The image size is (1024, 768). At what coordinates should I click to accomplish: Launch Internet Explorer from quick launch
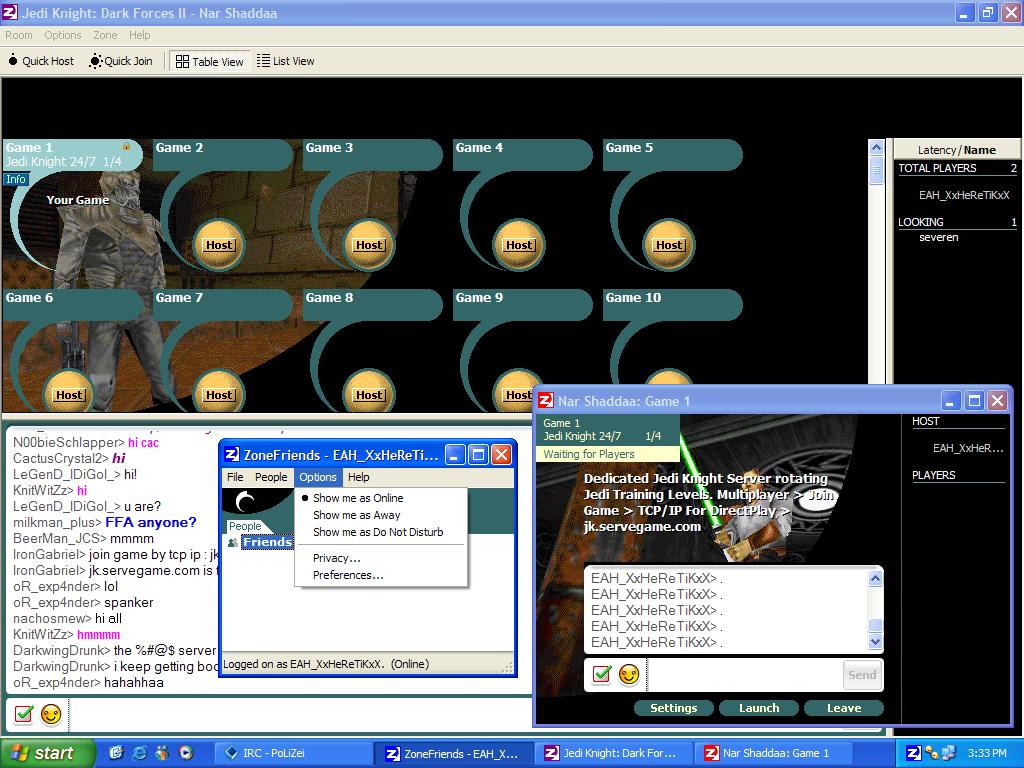pyautogui.click(x=139, y=753)
